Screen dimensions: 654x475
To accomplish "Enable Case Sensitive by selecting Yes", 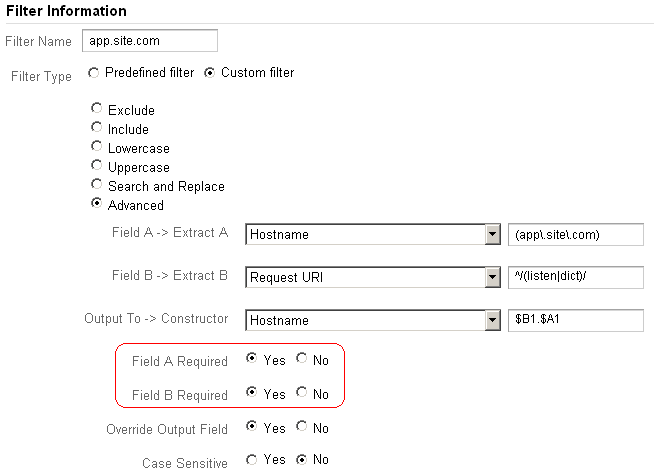I will click(252, 462).
